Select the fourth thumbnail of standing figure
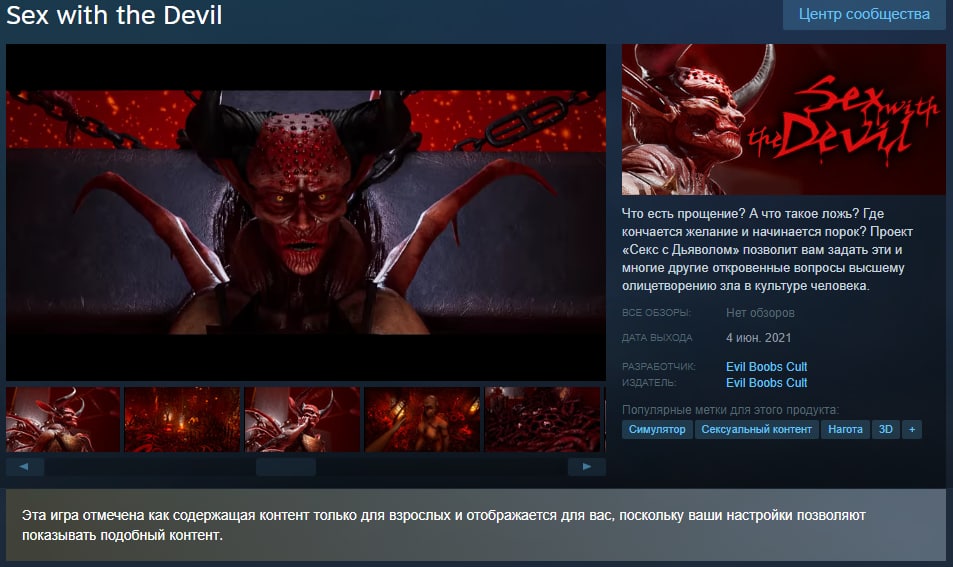 [x=422, y=419]
